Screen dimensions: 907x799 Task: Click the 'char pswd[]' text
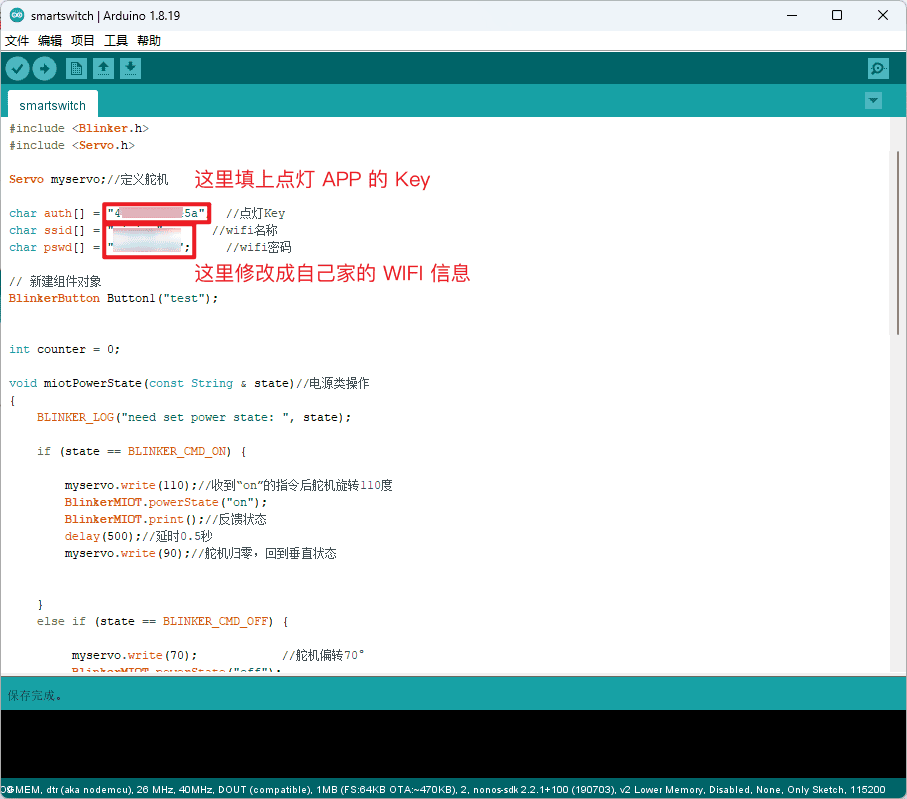pos(46,248)
